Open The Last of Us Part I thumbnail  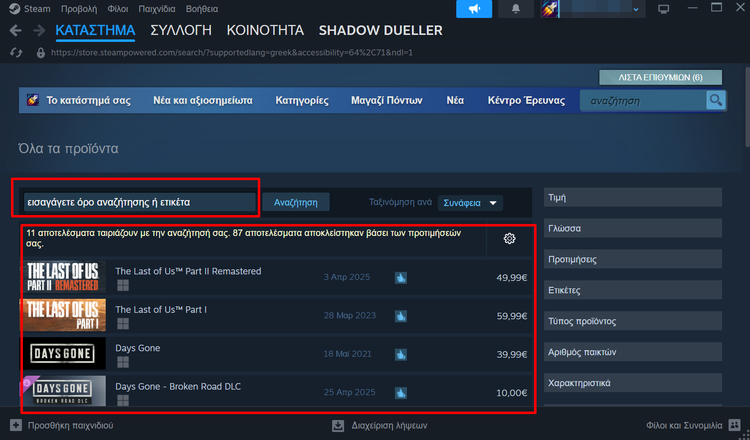tap(63, 315)
